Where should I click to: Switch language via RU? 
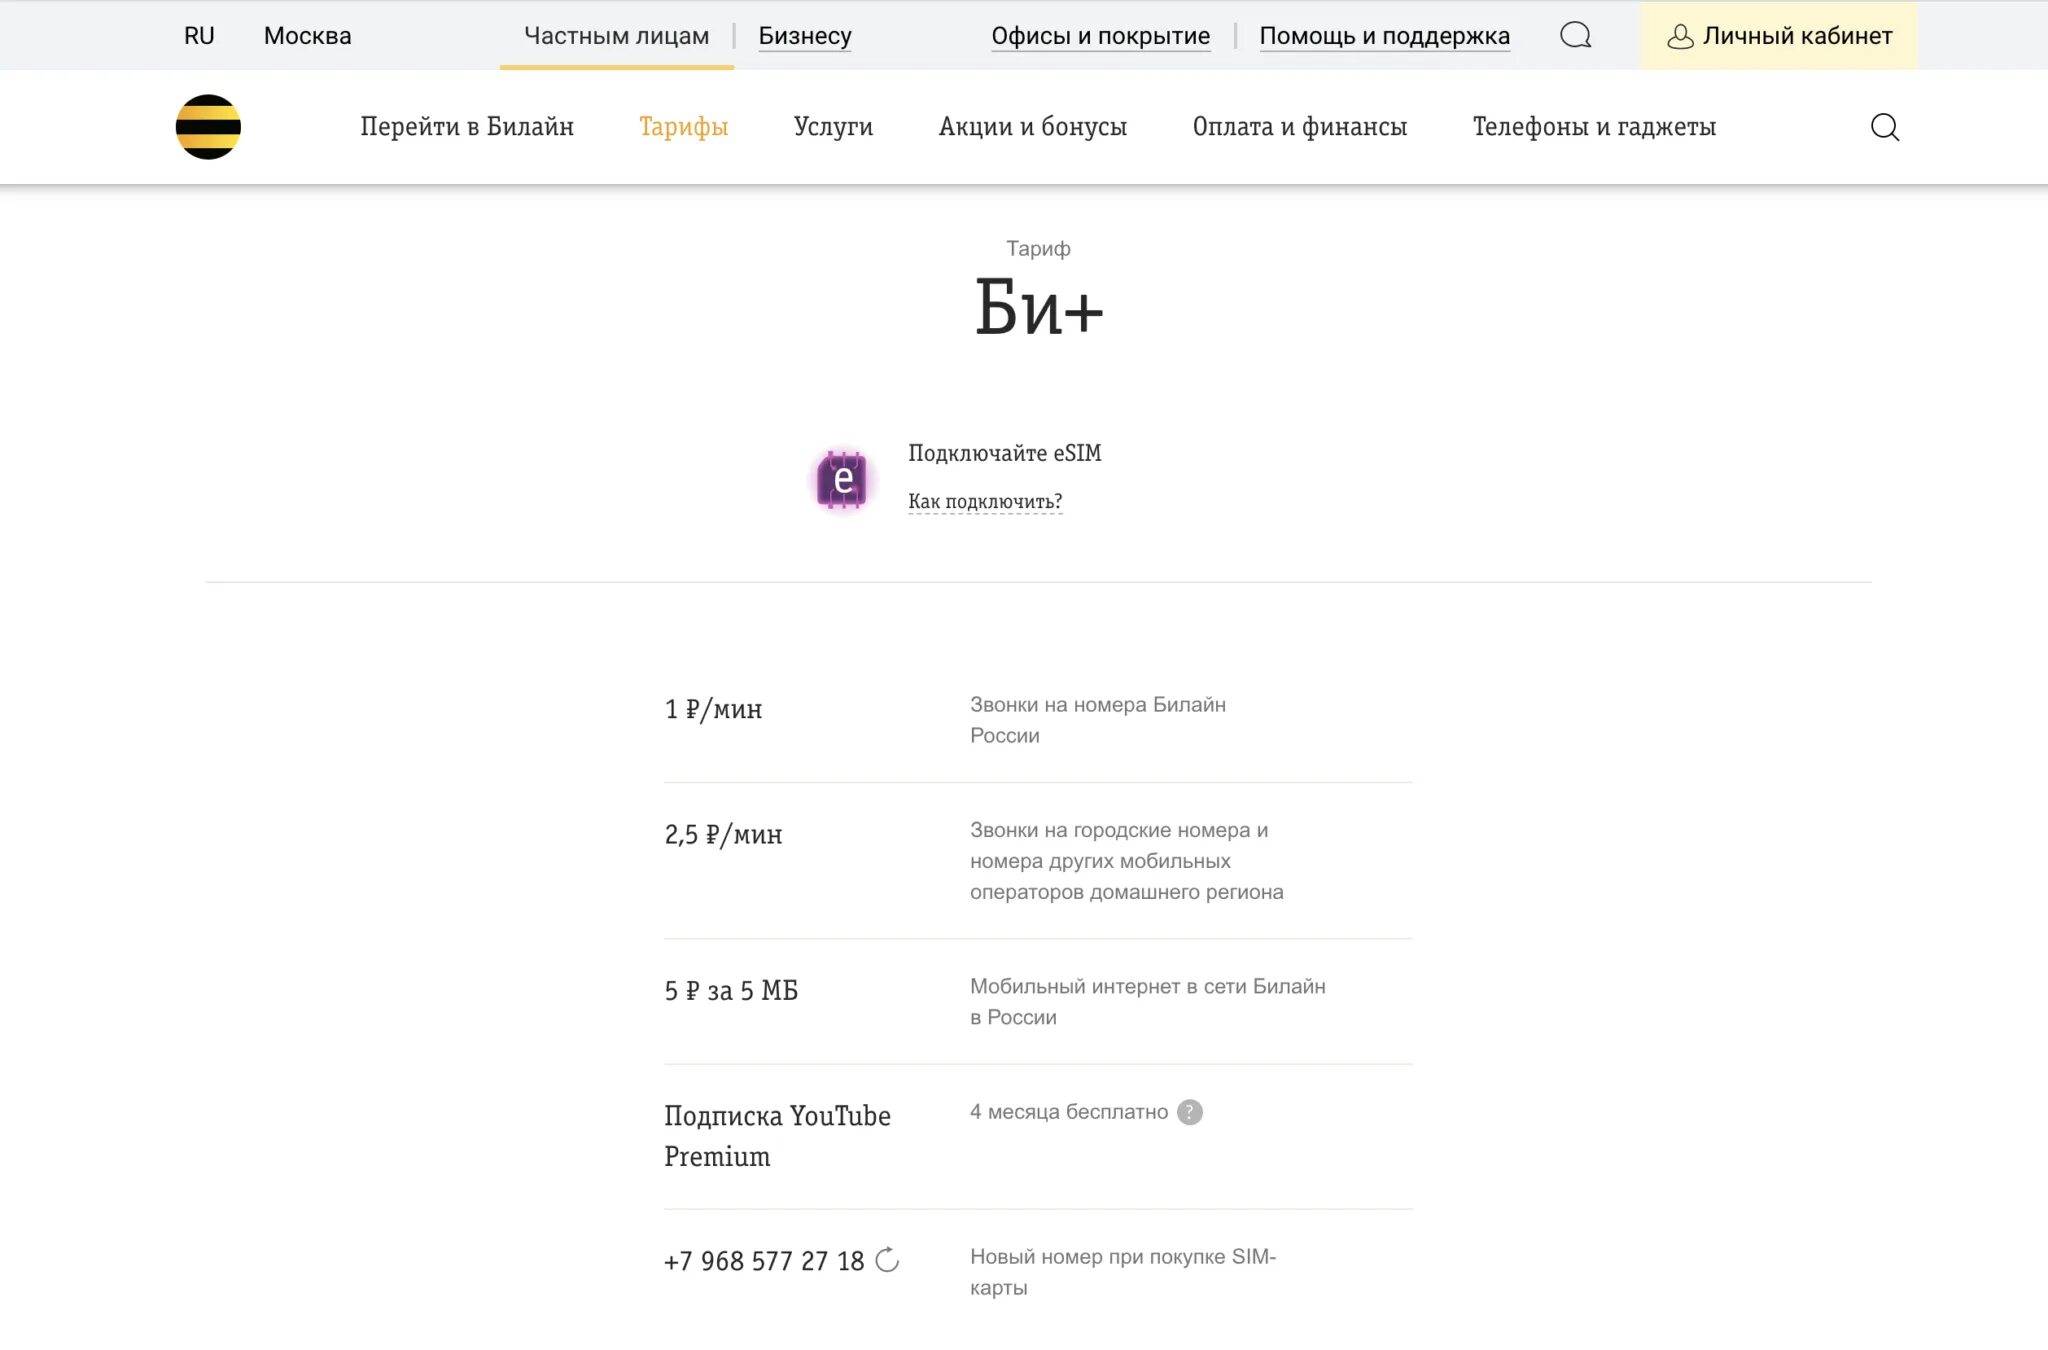click(x=199, y=36)
